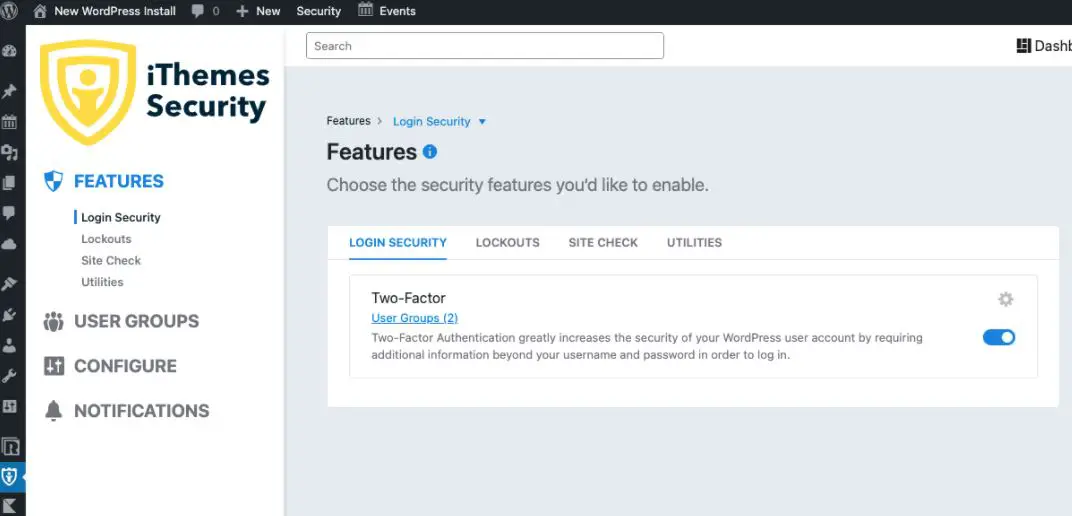
Task: Click the Events calendar icon in admin bar
Action: [366, 10]
